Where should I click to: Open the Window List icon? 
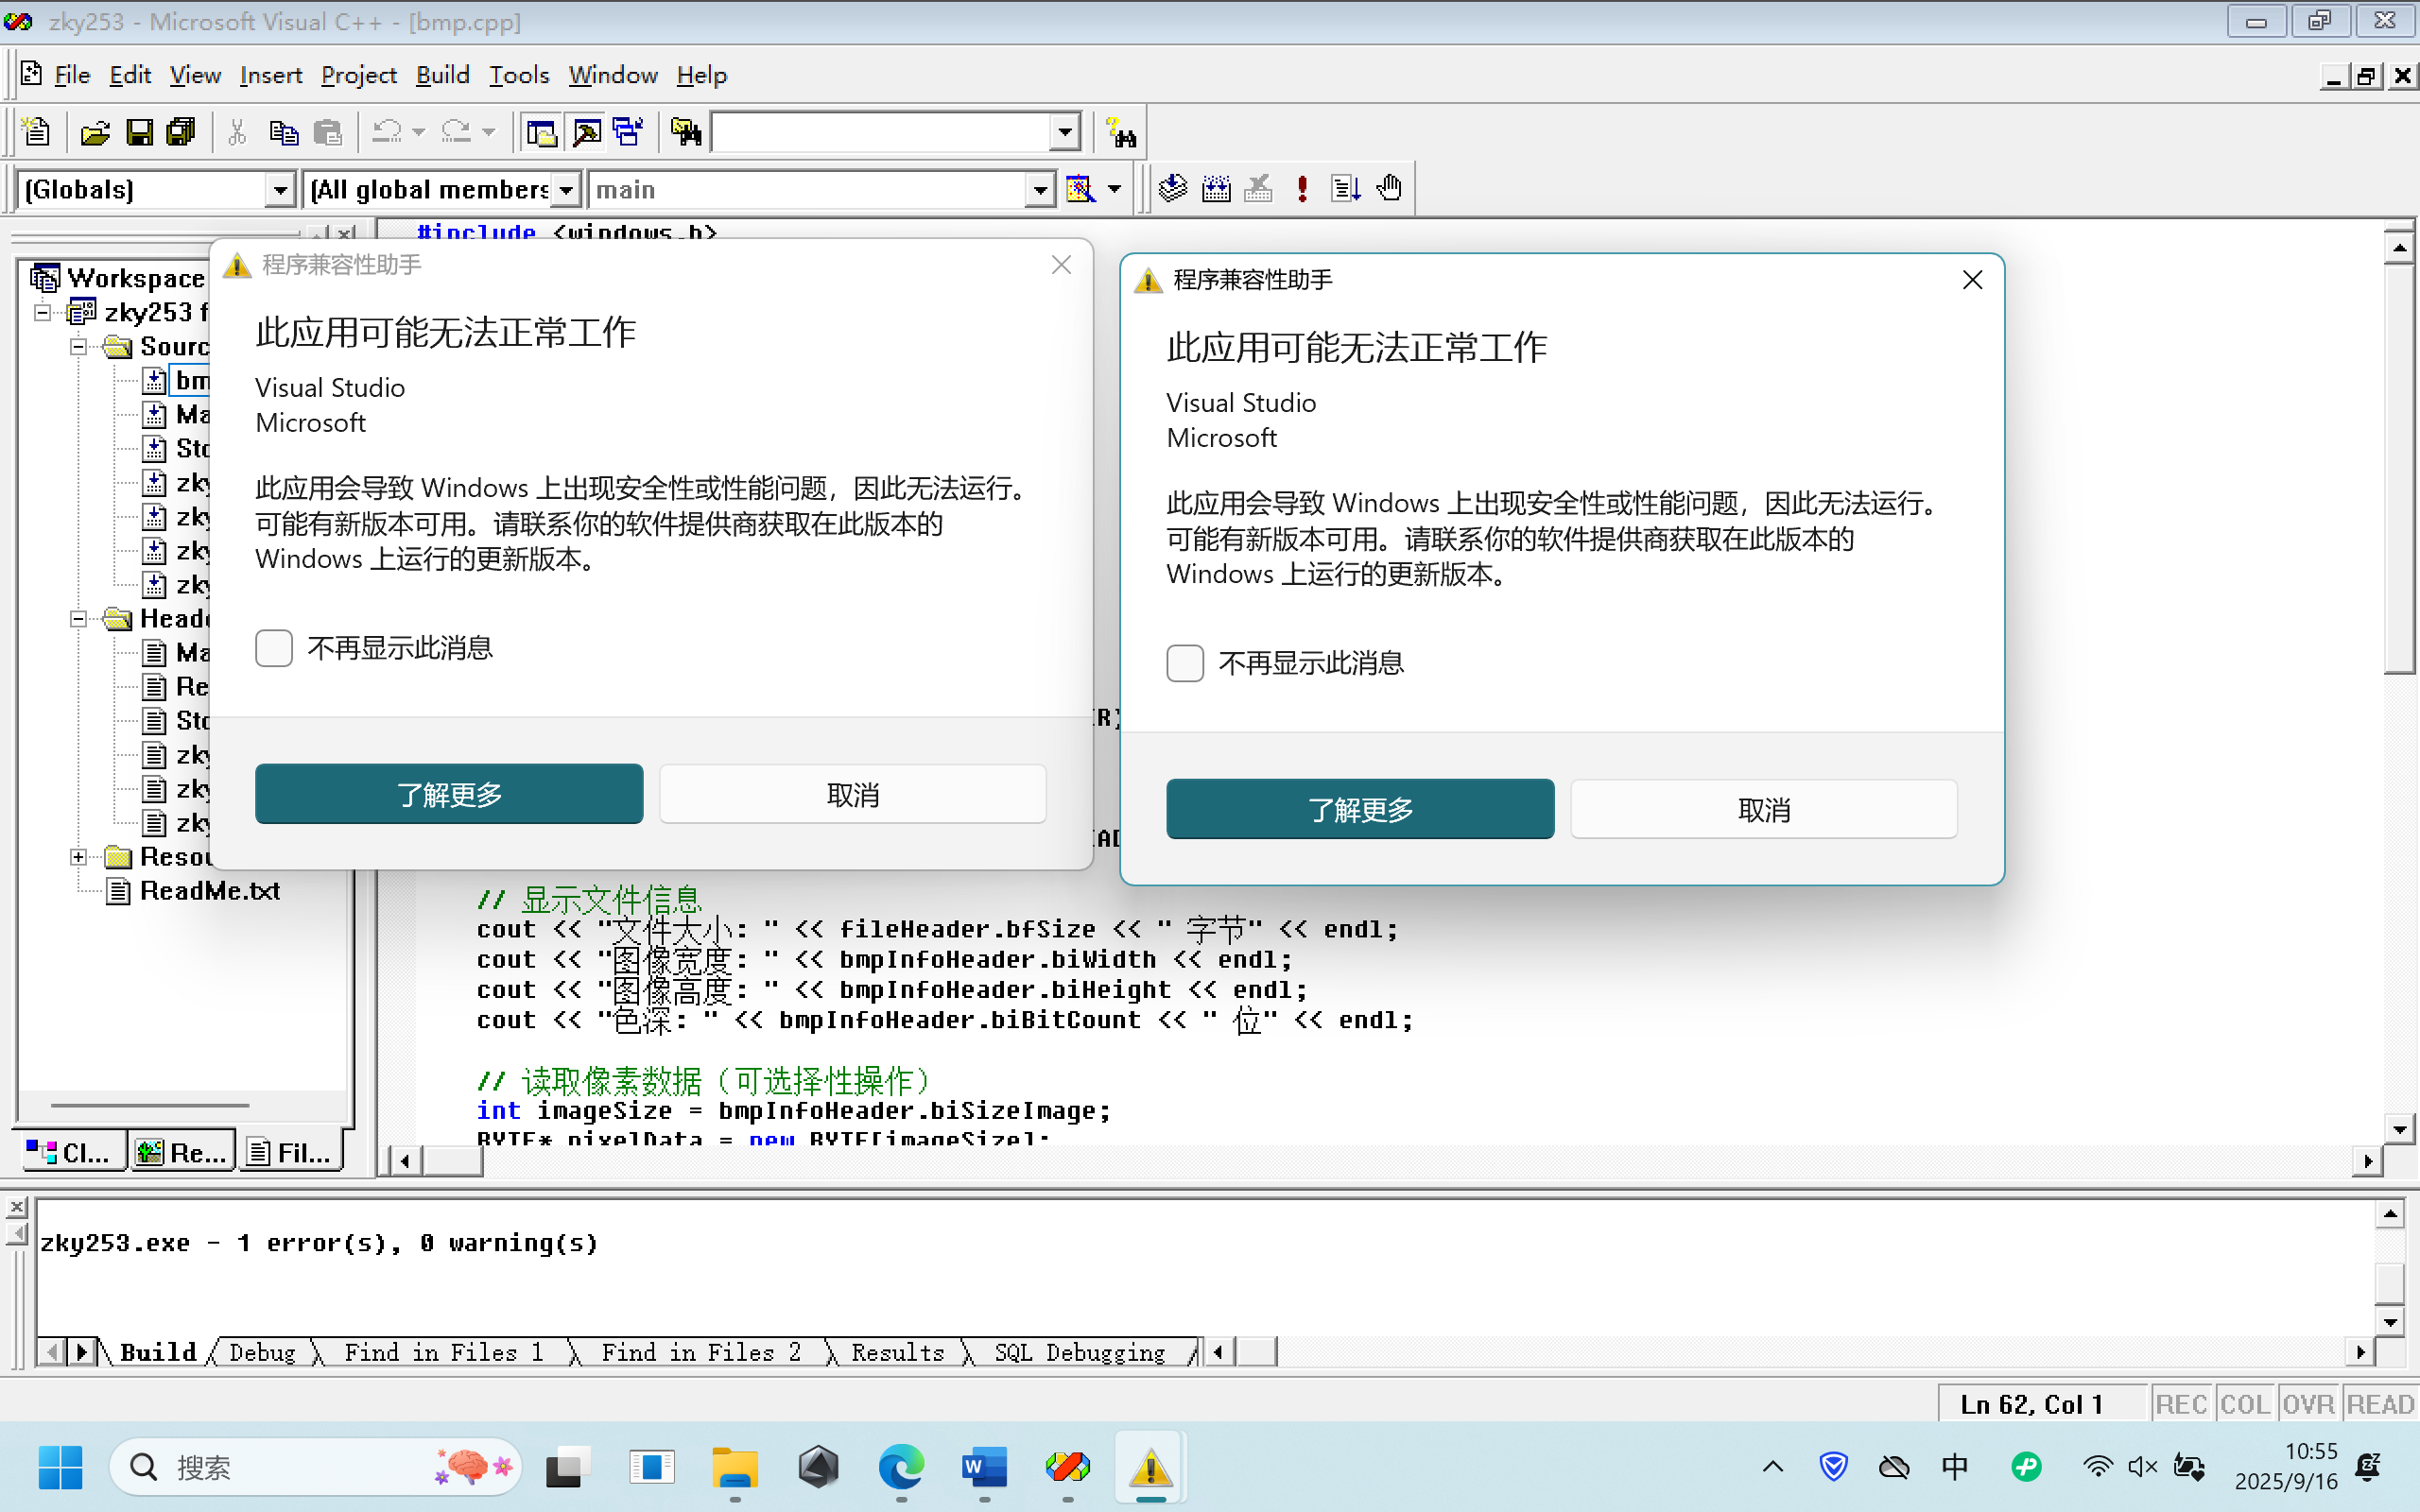[628, 132]
